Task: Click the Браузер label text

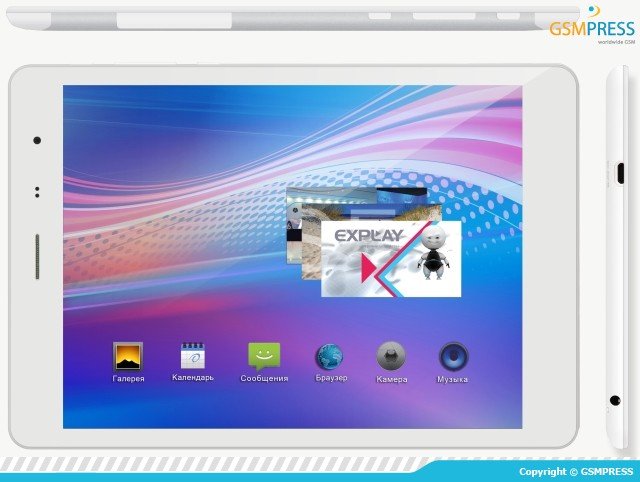Action: click(331, 378)
